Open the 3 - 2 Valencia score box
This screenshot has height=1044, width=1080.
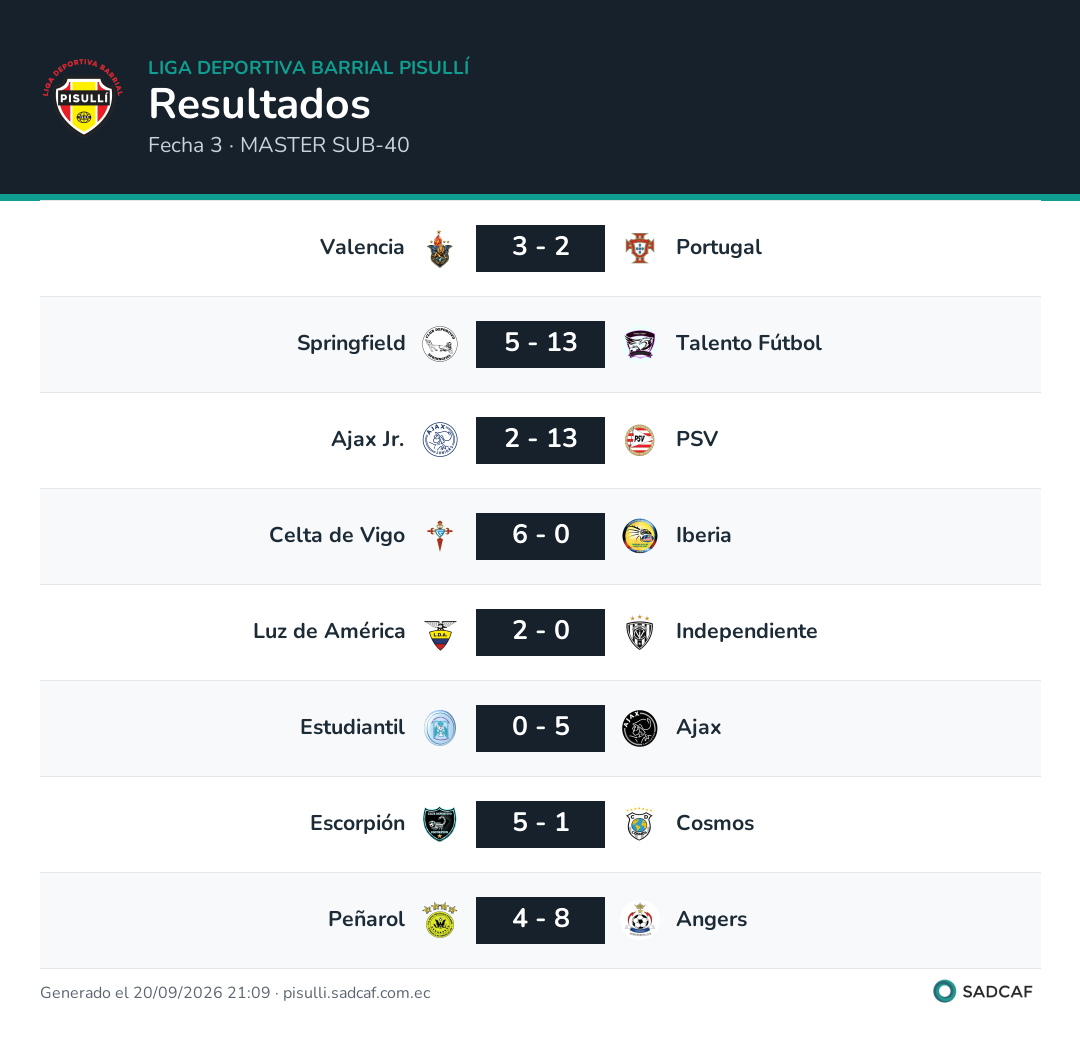click(541, 248)
